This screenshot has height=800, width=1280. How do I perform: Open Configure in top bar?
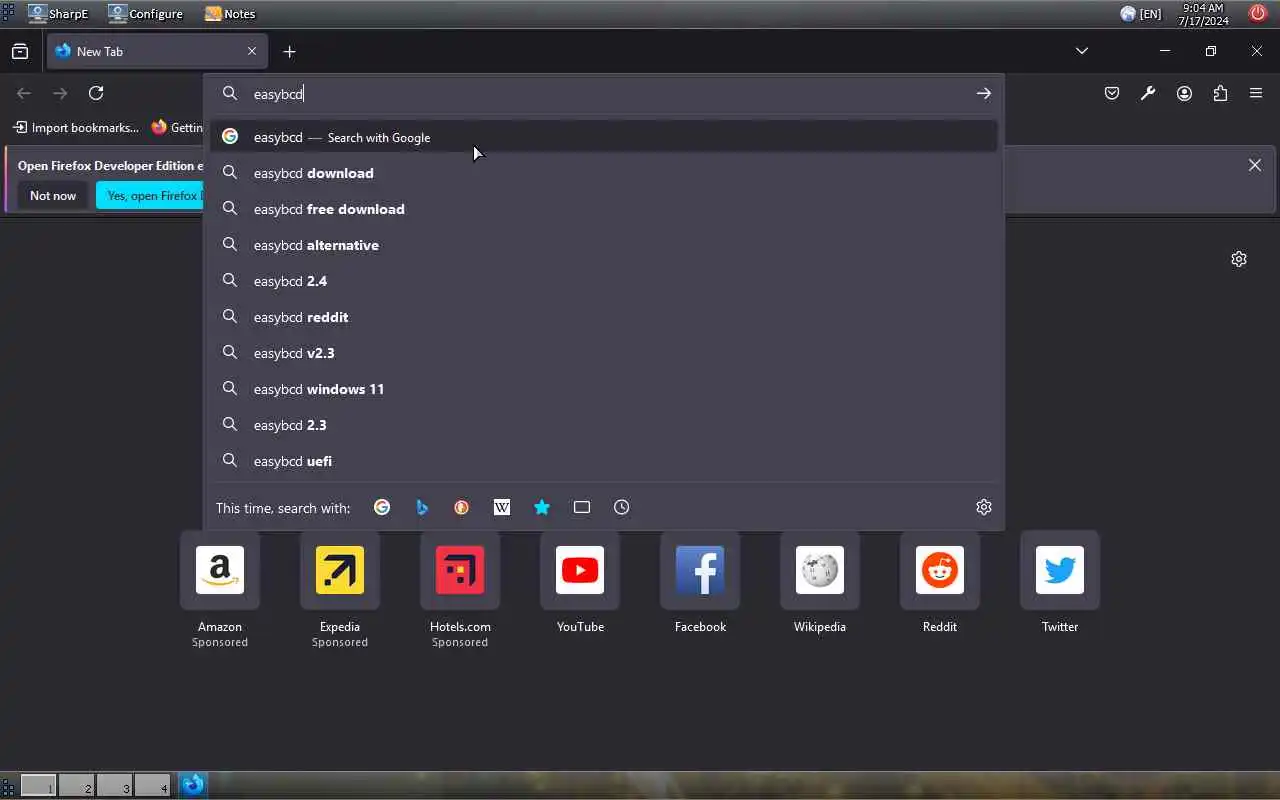click(x=146, y=13)
